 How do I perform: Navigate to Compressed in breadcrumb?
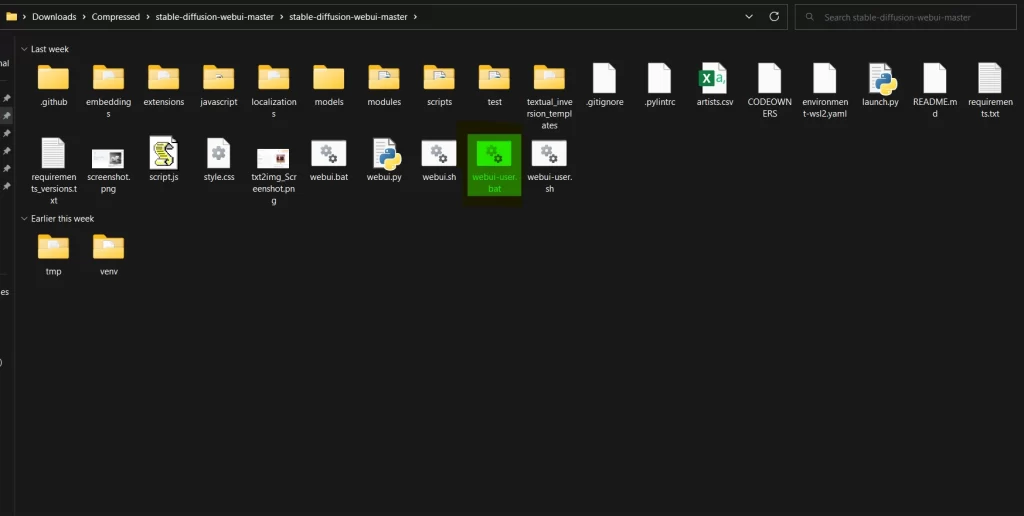tap(116, 17)
